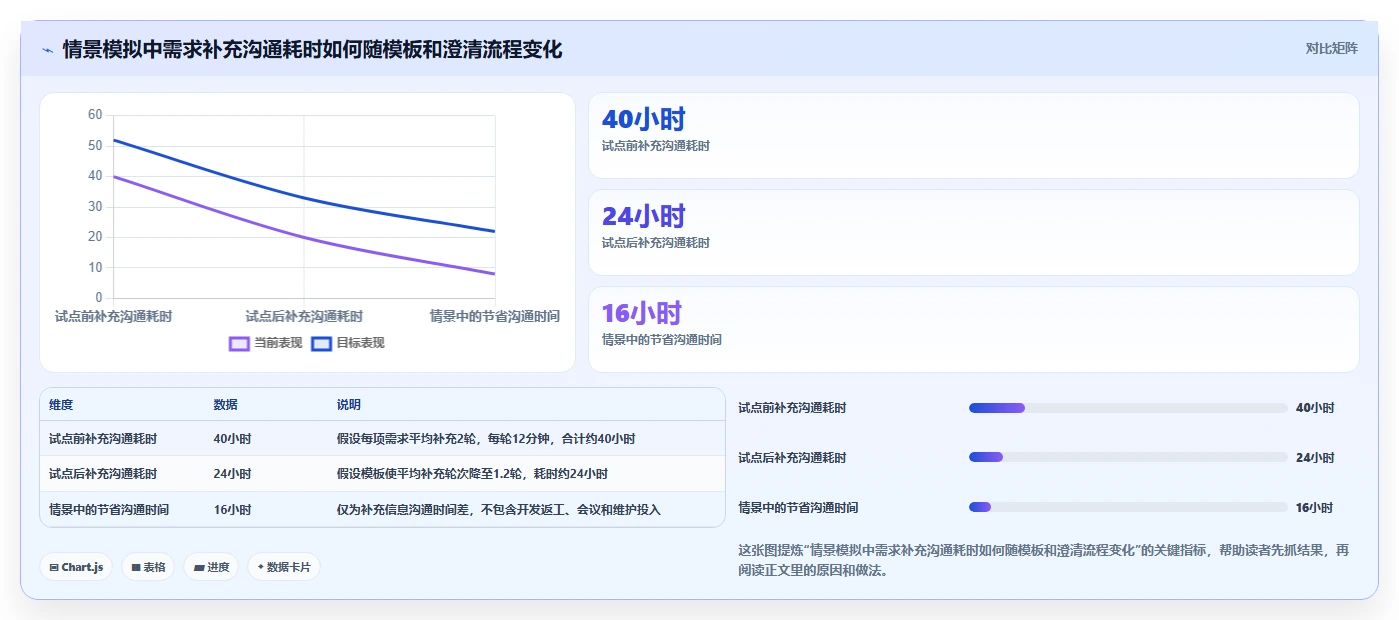Viewport: 1399px width, 620px height.
Task: Click the 试点后补充沟通耗时 progress bar
Action: pyautogui.click(x=1128, y=457)
